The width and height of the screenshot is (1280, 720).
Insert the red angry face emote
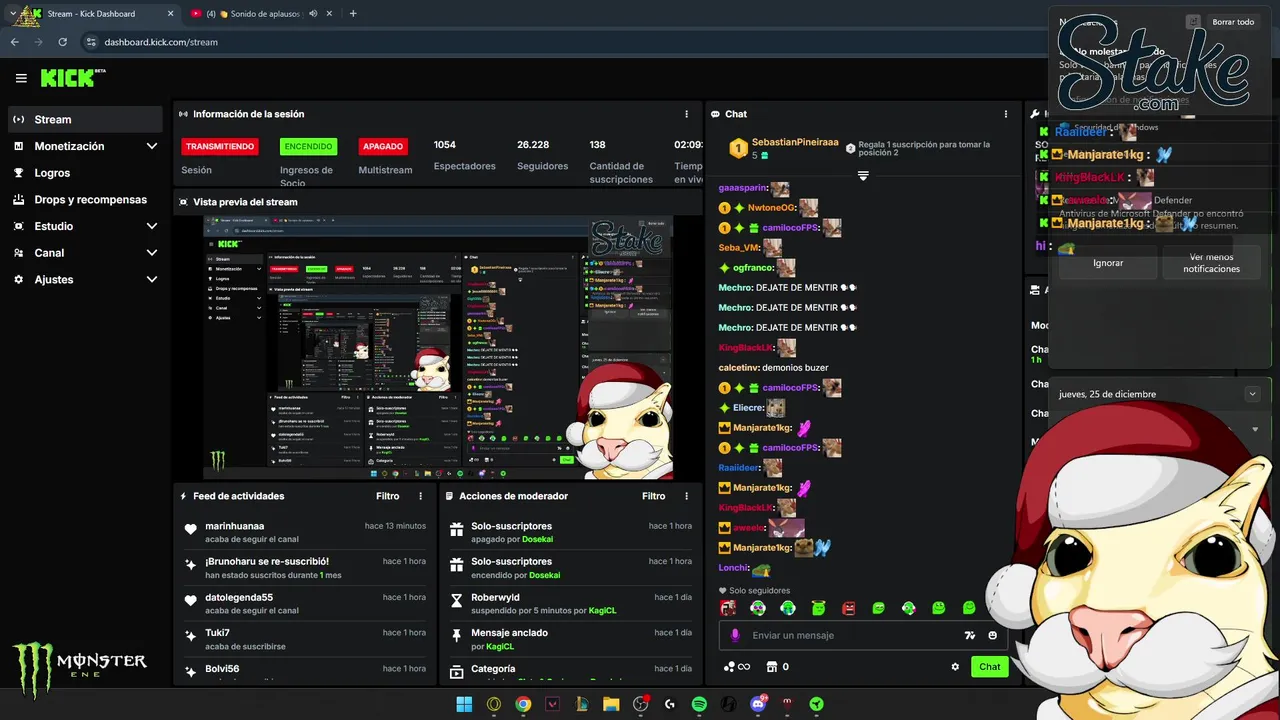(848, 608)
